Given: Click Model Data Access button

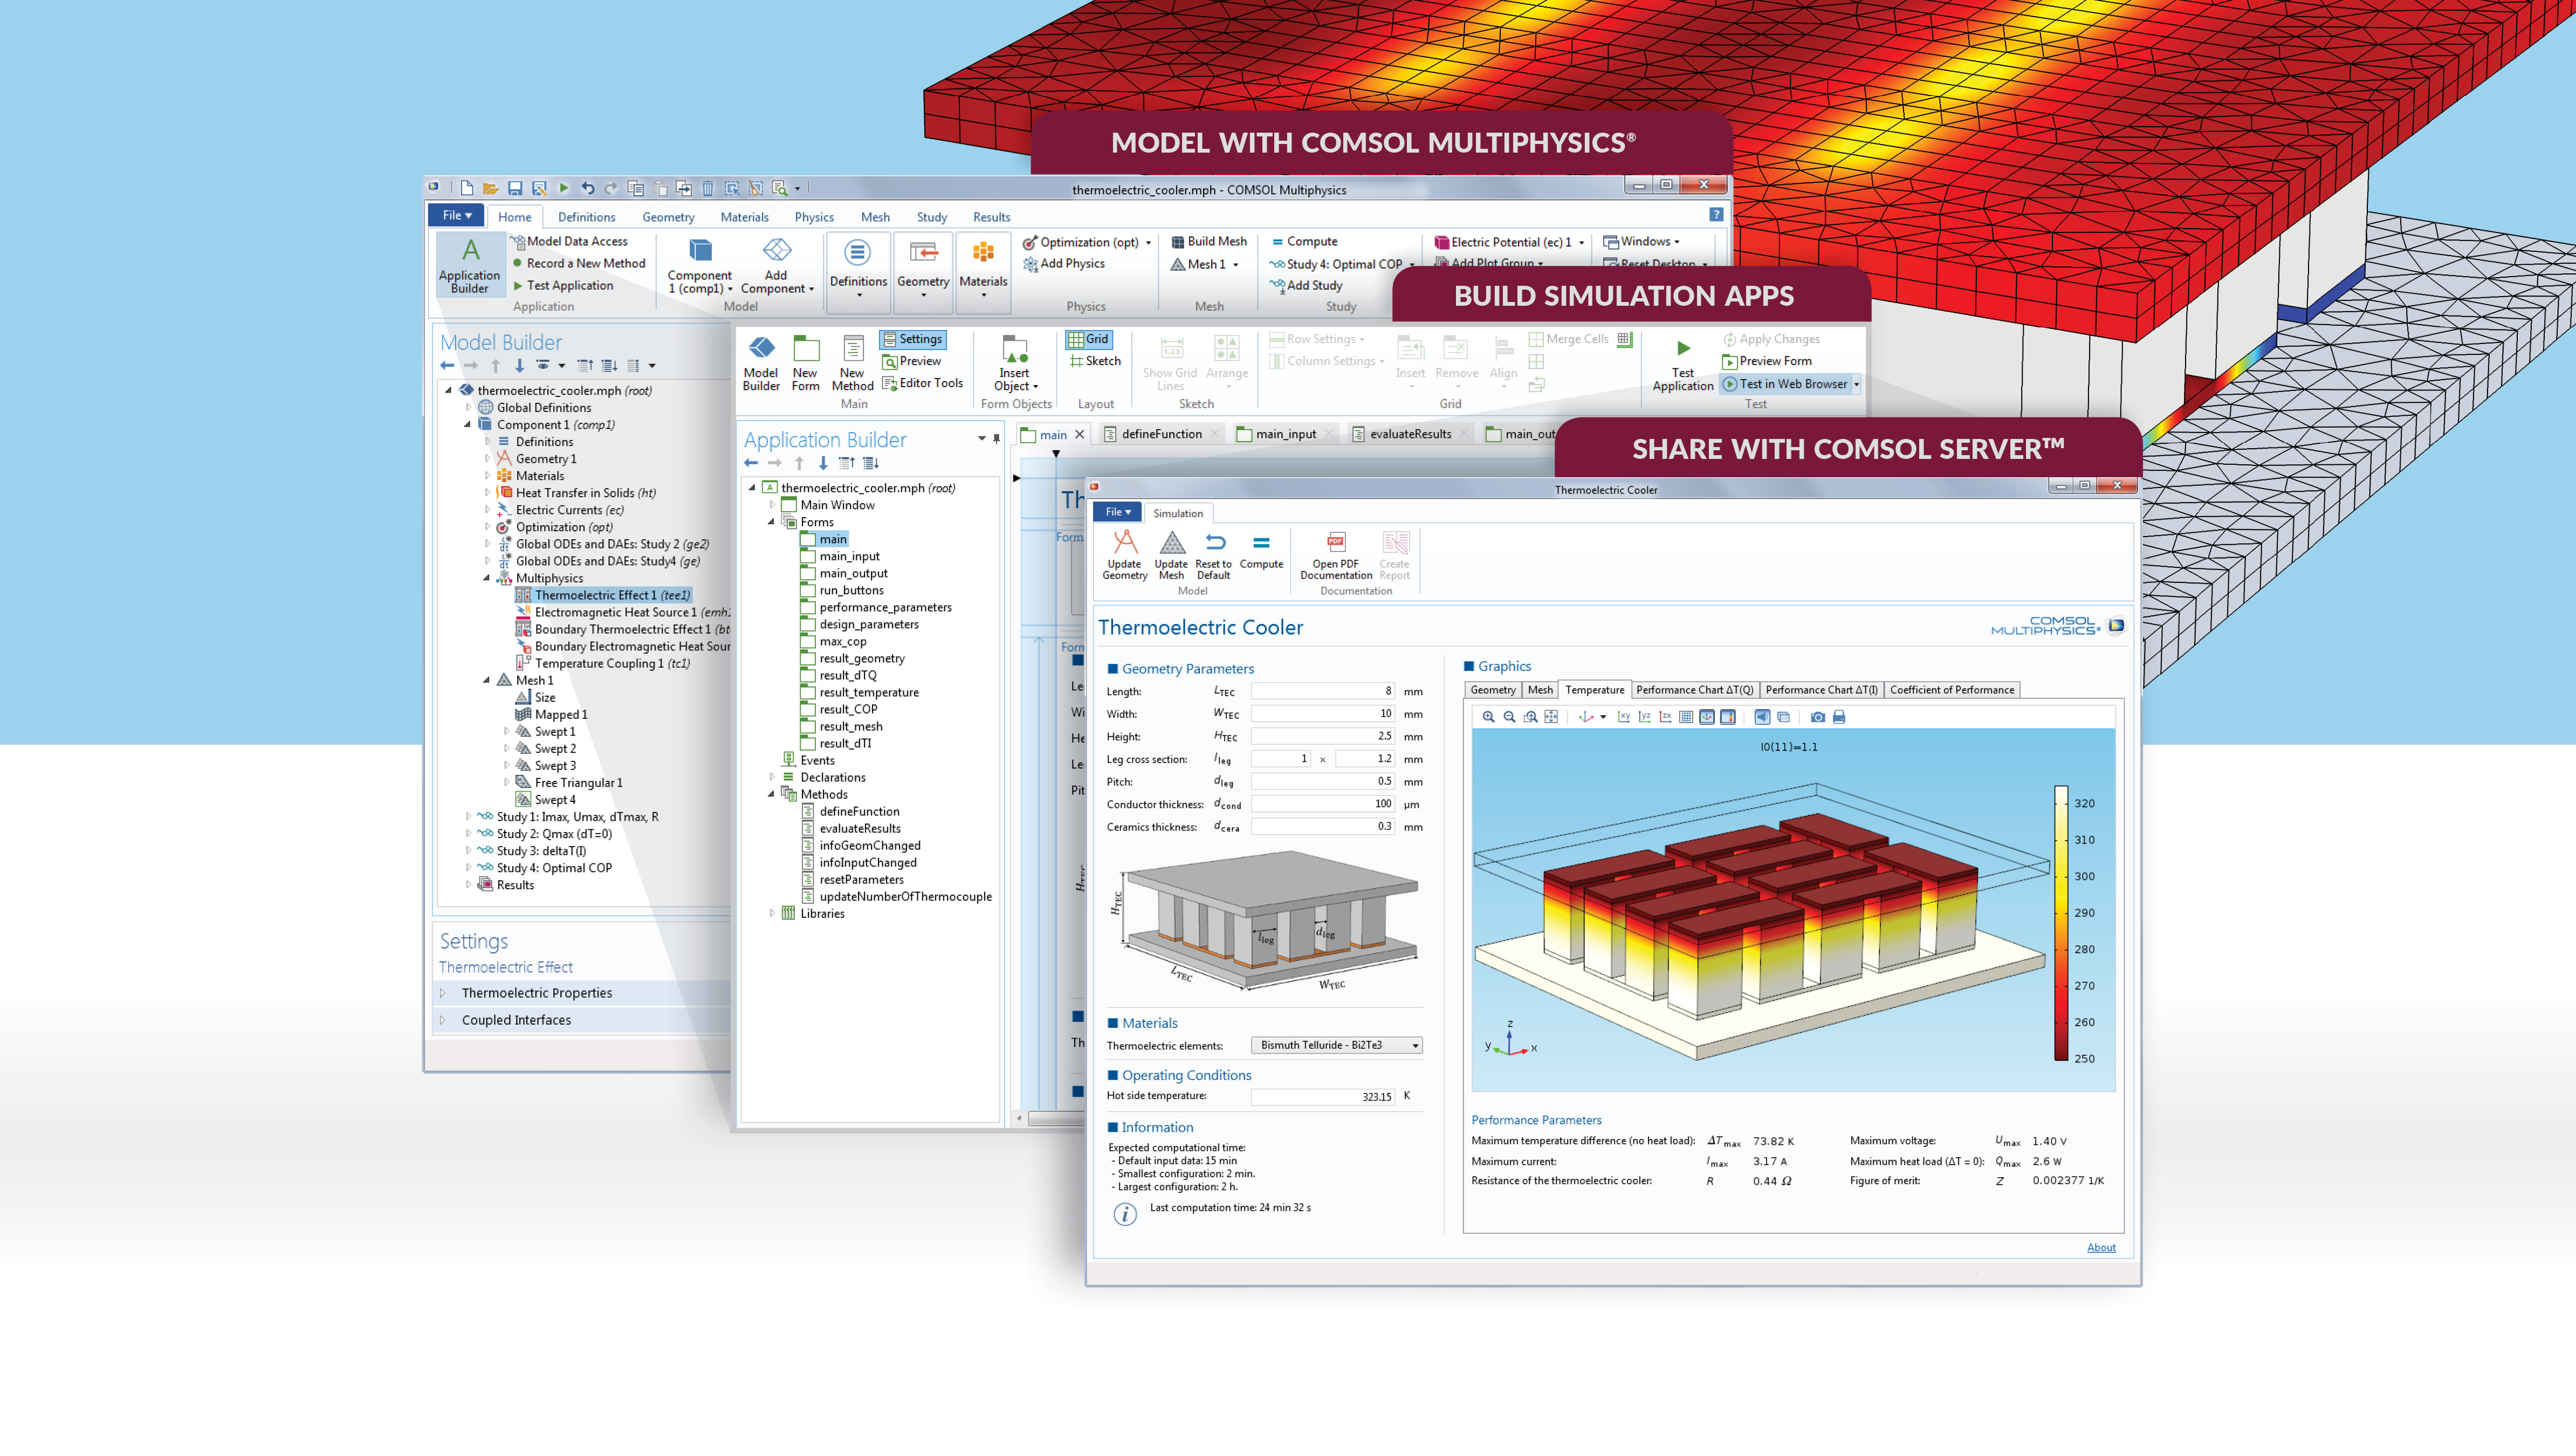Looking at the screenshot, I should pos(569,241).
